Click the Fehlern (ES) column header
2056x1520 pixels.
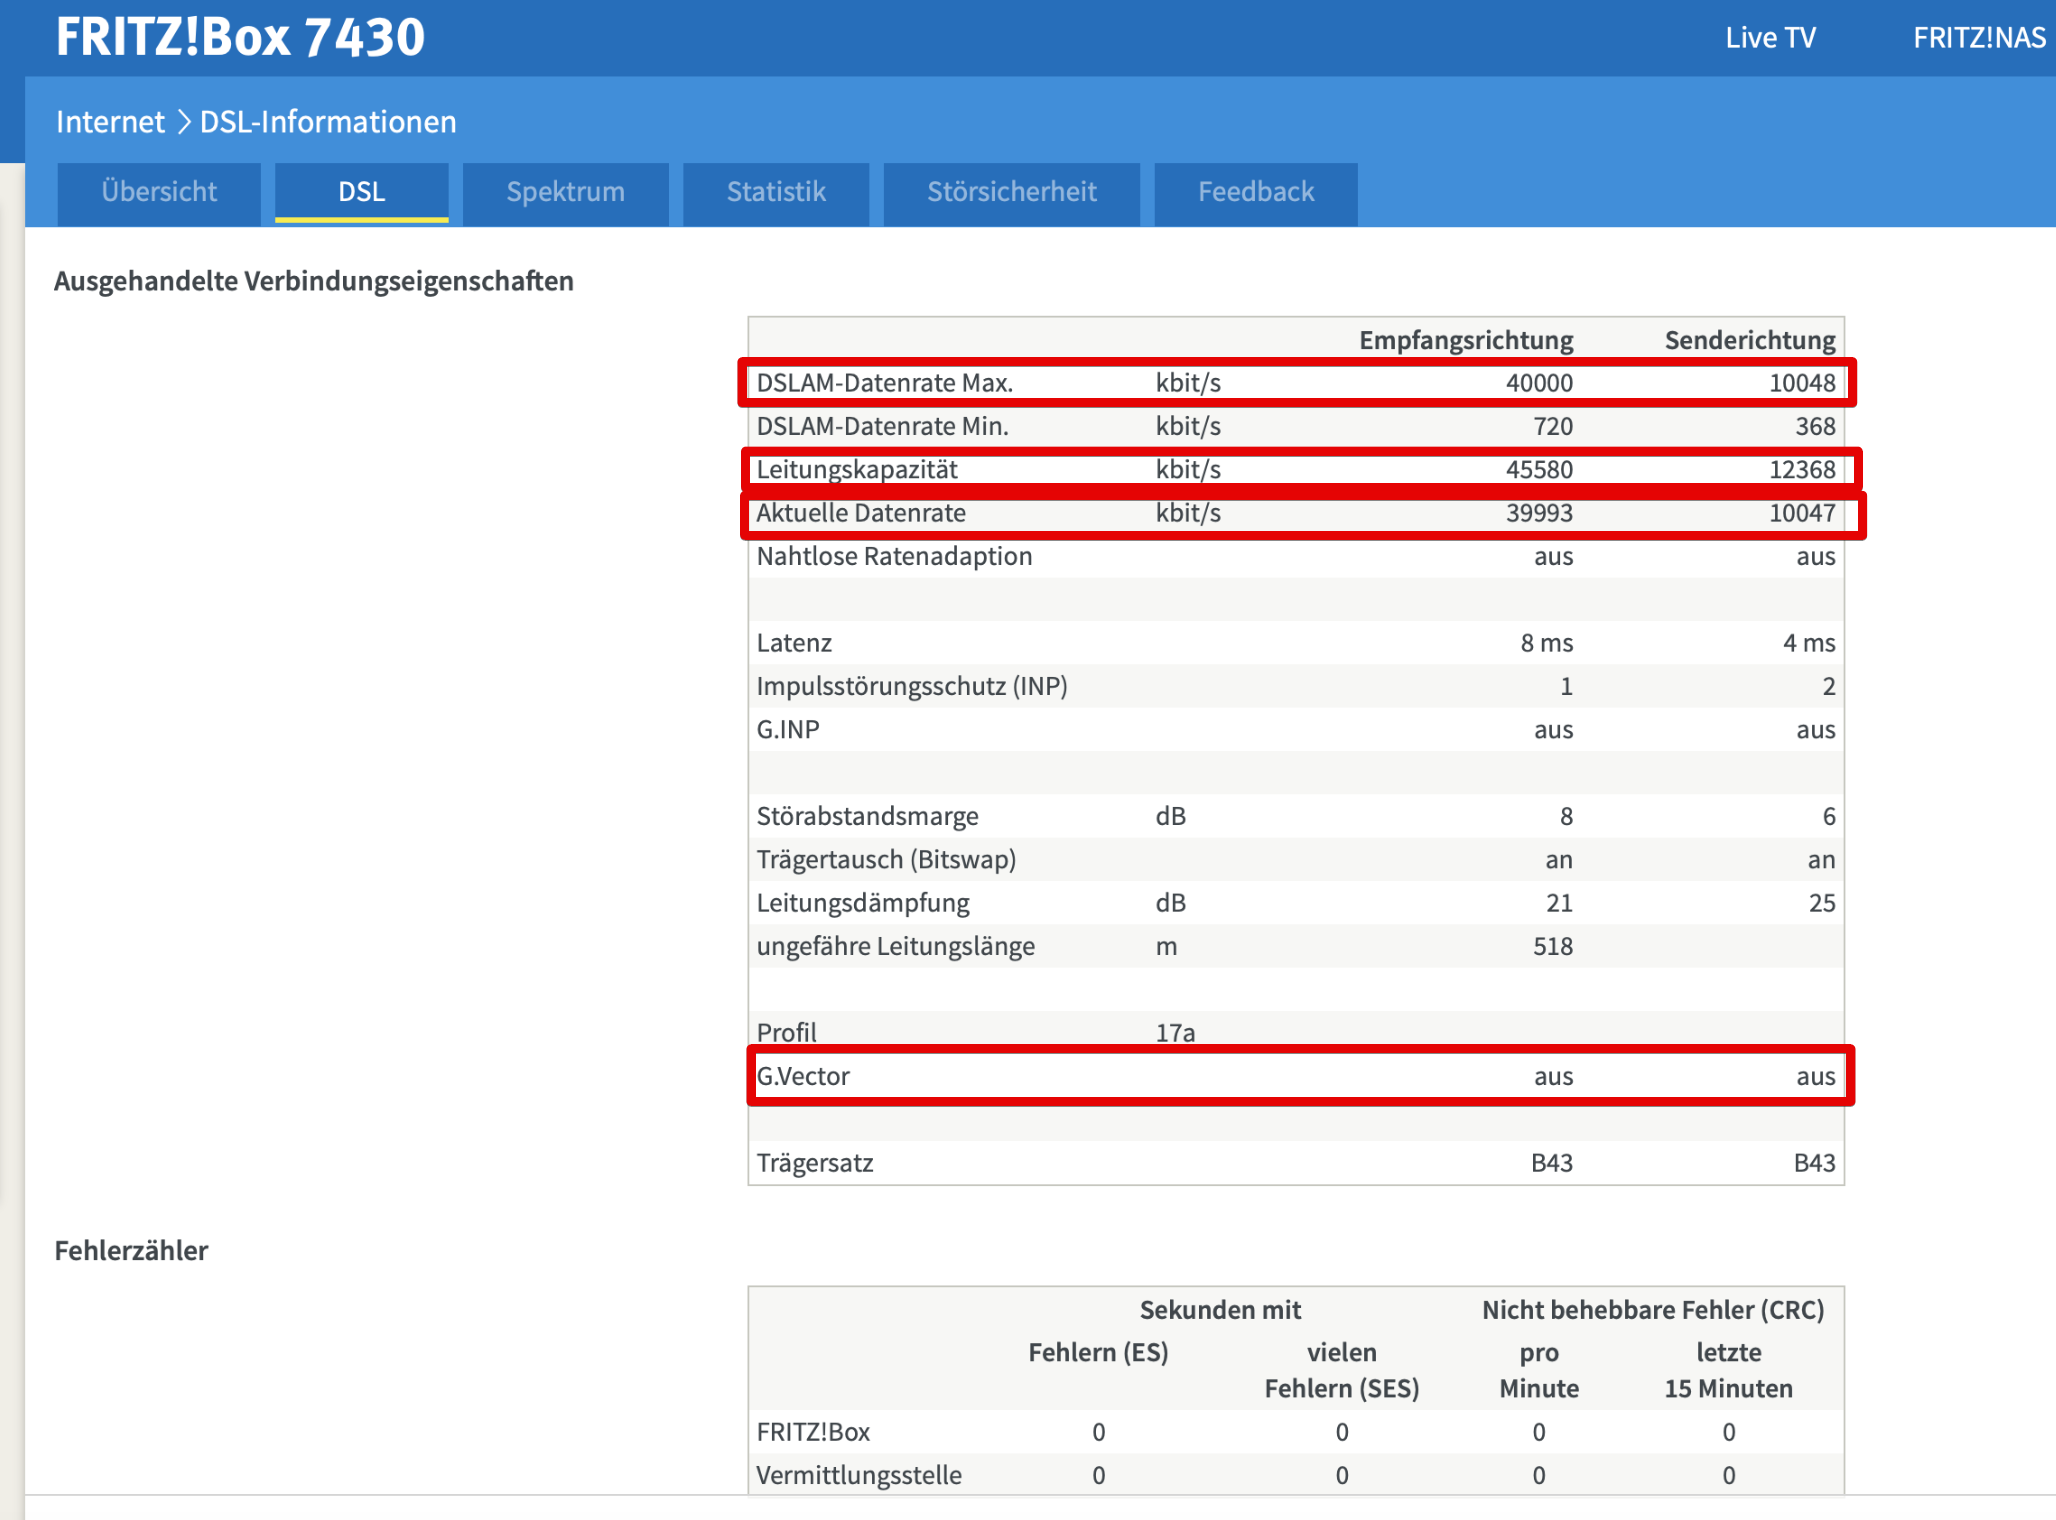click(1098, 1353)
